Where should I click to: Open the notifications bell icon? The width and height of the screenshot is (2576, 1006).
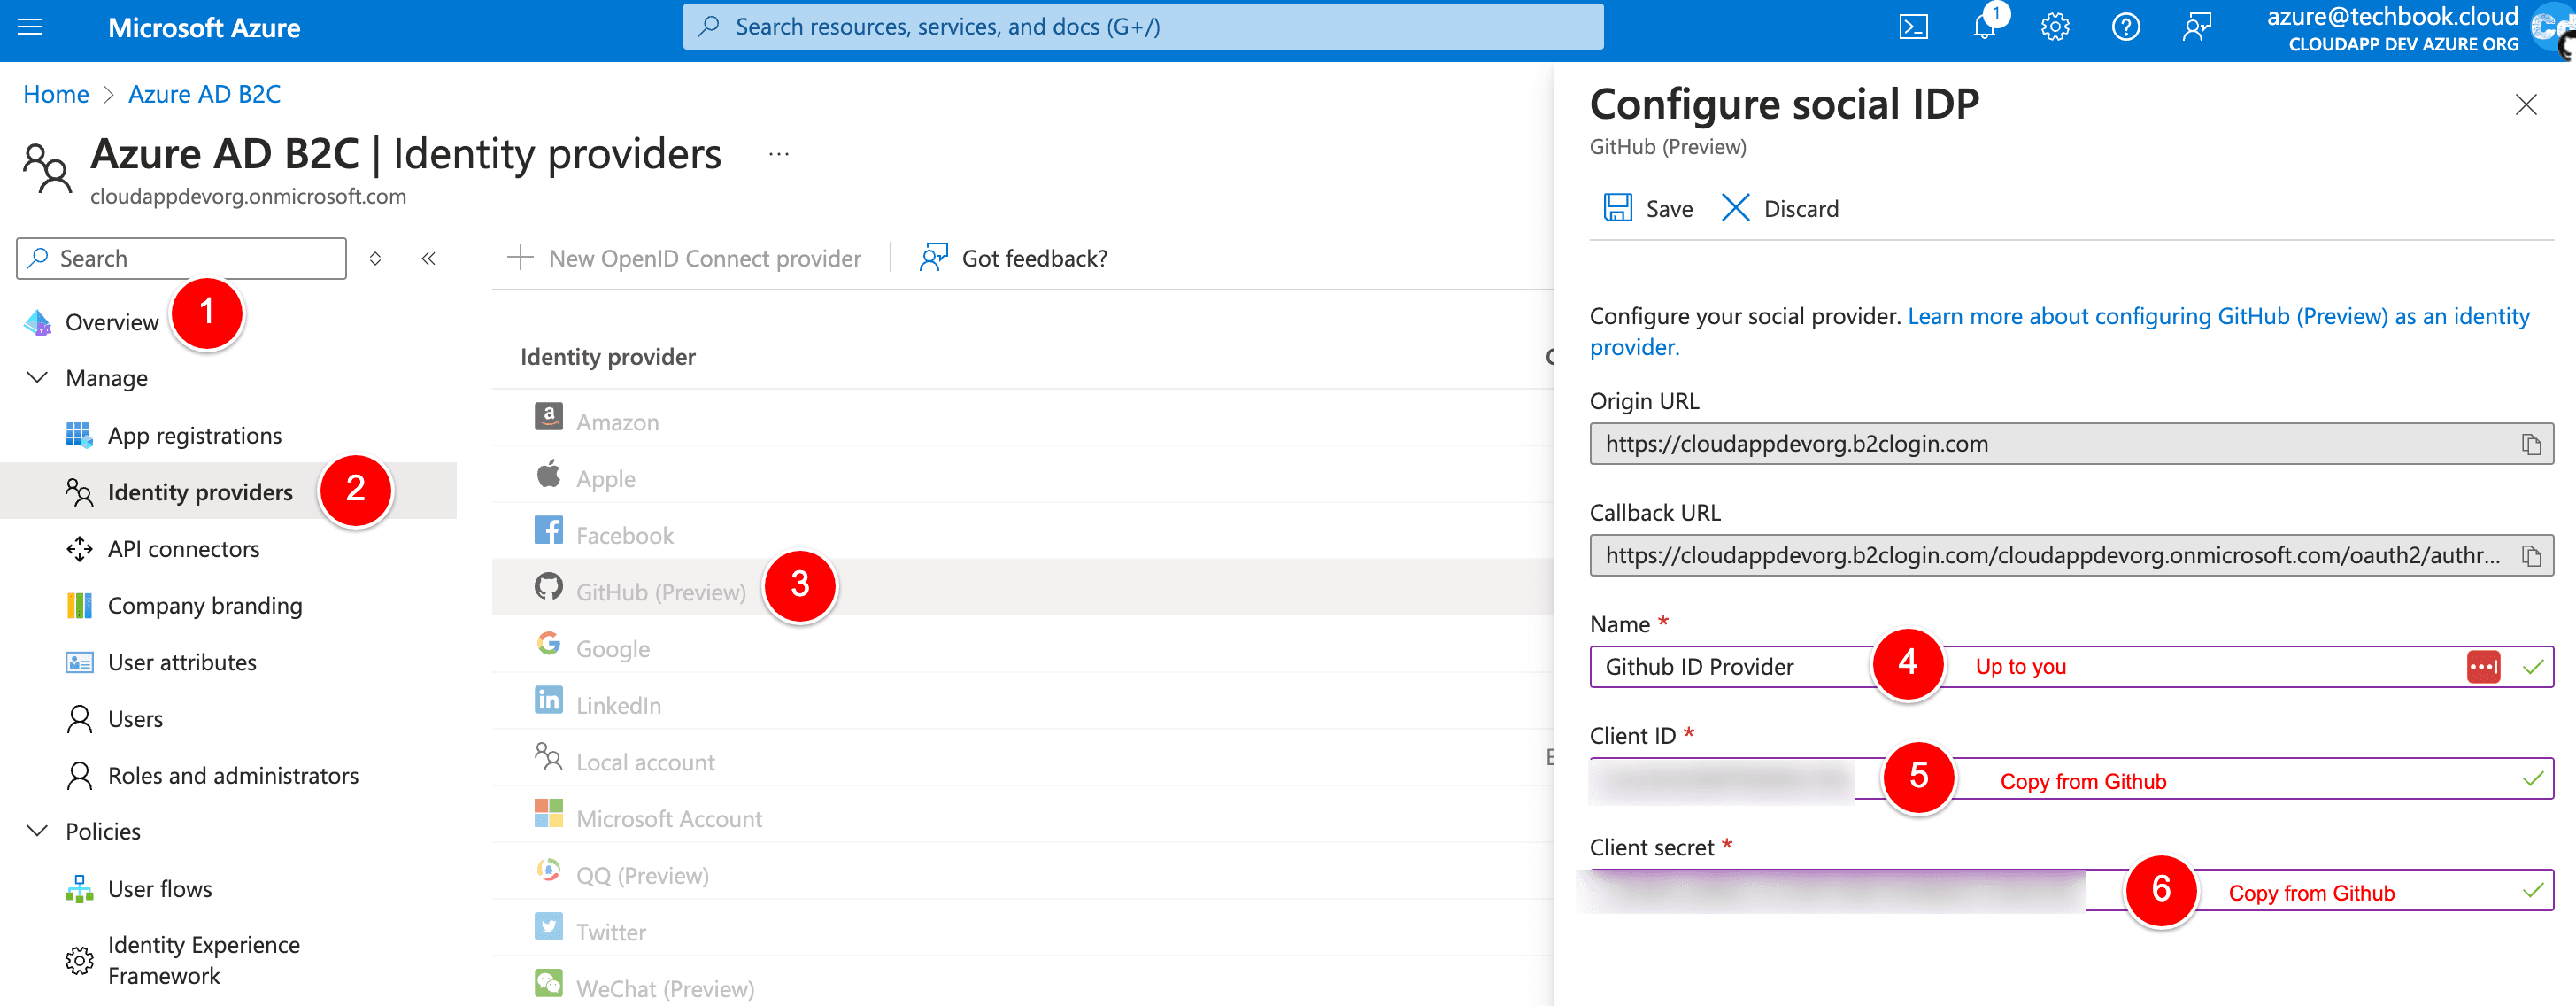tap(1984, 27)
